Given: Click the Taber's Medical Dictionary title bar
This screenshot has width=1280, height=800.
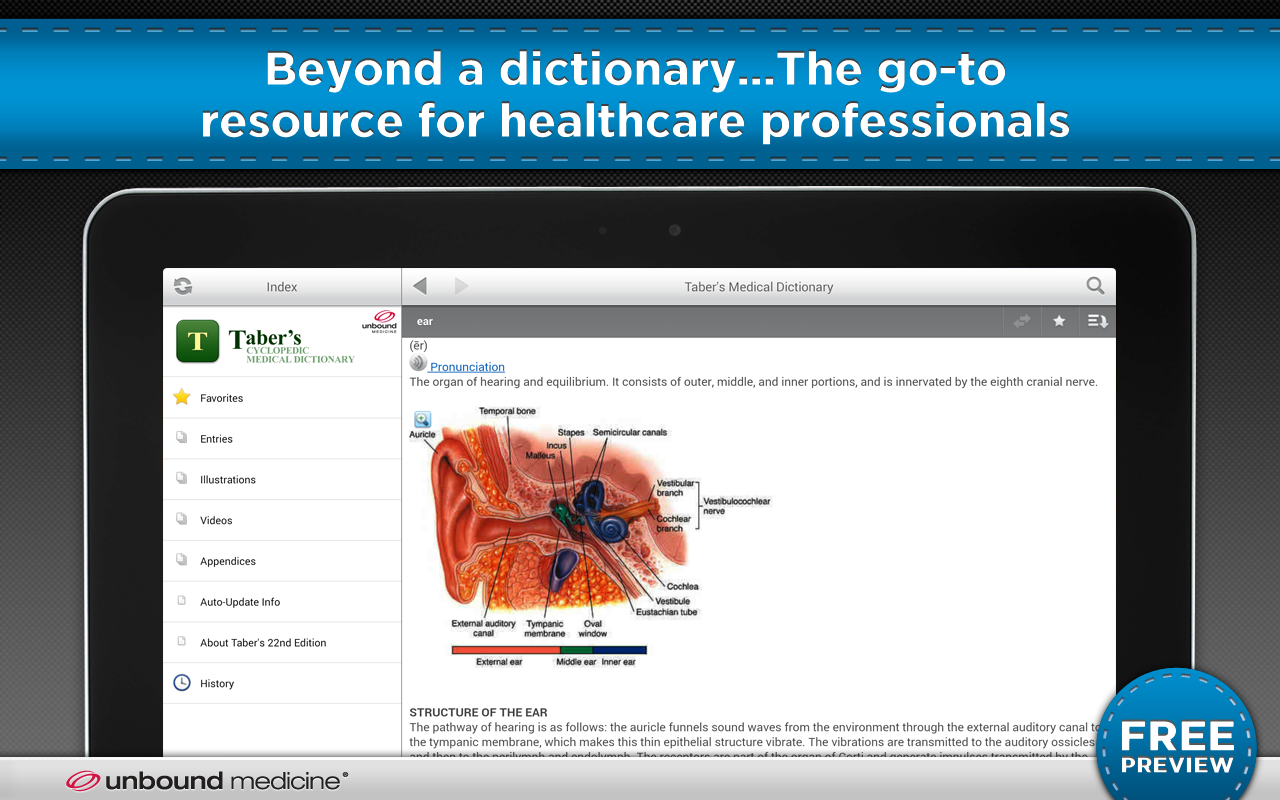Looking at the screenshot, I should pyautogui.click(x=758, y=286).
